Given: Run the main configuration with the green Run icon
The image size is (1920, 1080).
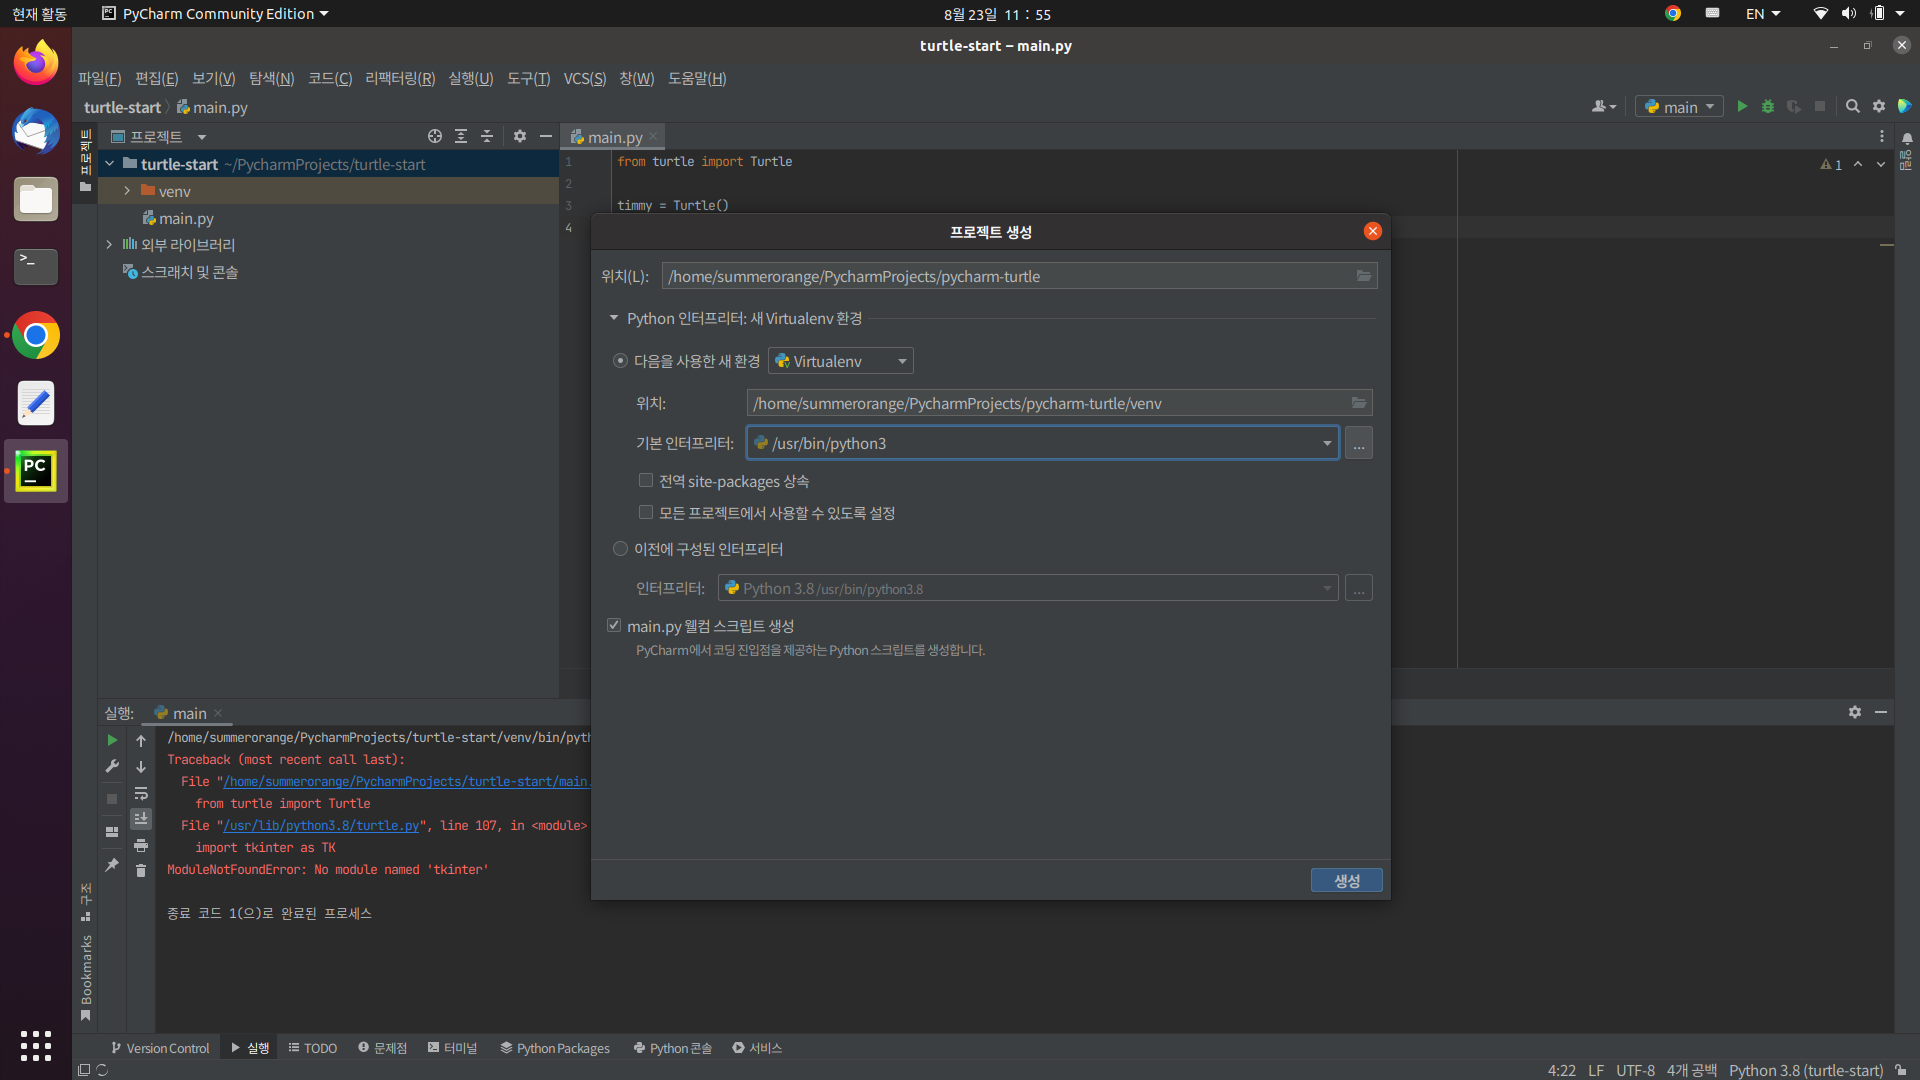Looking at the screenshot, I should (x=1742, y=105).
